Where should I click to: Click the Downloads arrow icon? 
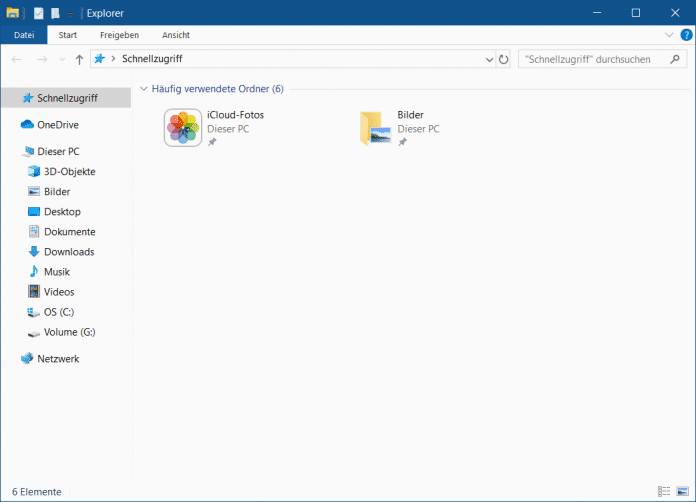click(x=34, y=252)
